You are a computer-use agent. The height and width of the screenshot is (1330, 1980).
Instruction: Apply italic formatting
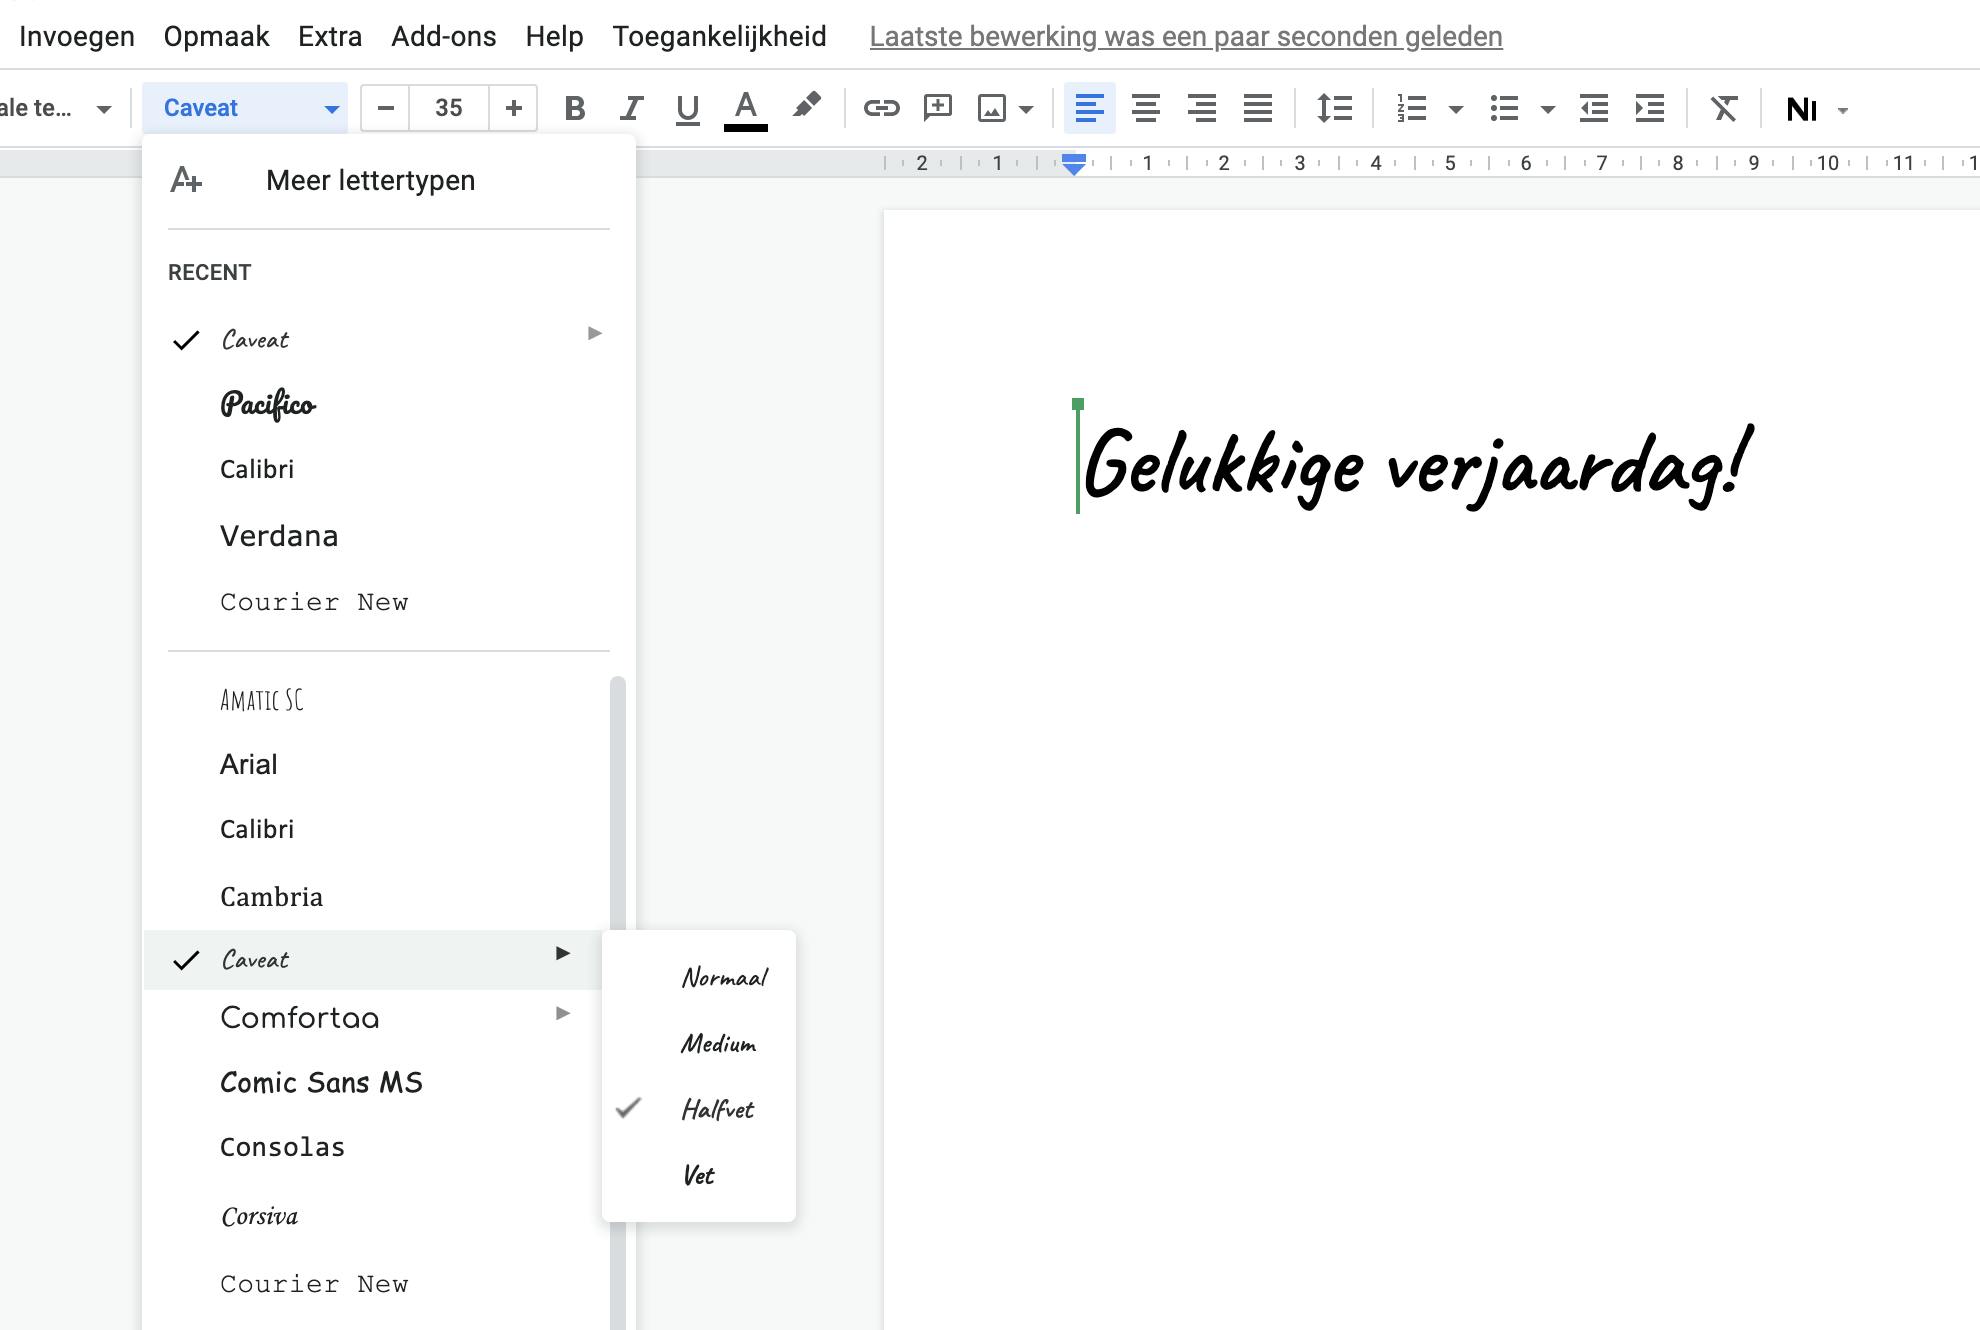click(631, 108)
